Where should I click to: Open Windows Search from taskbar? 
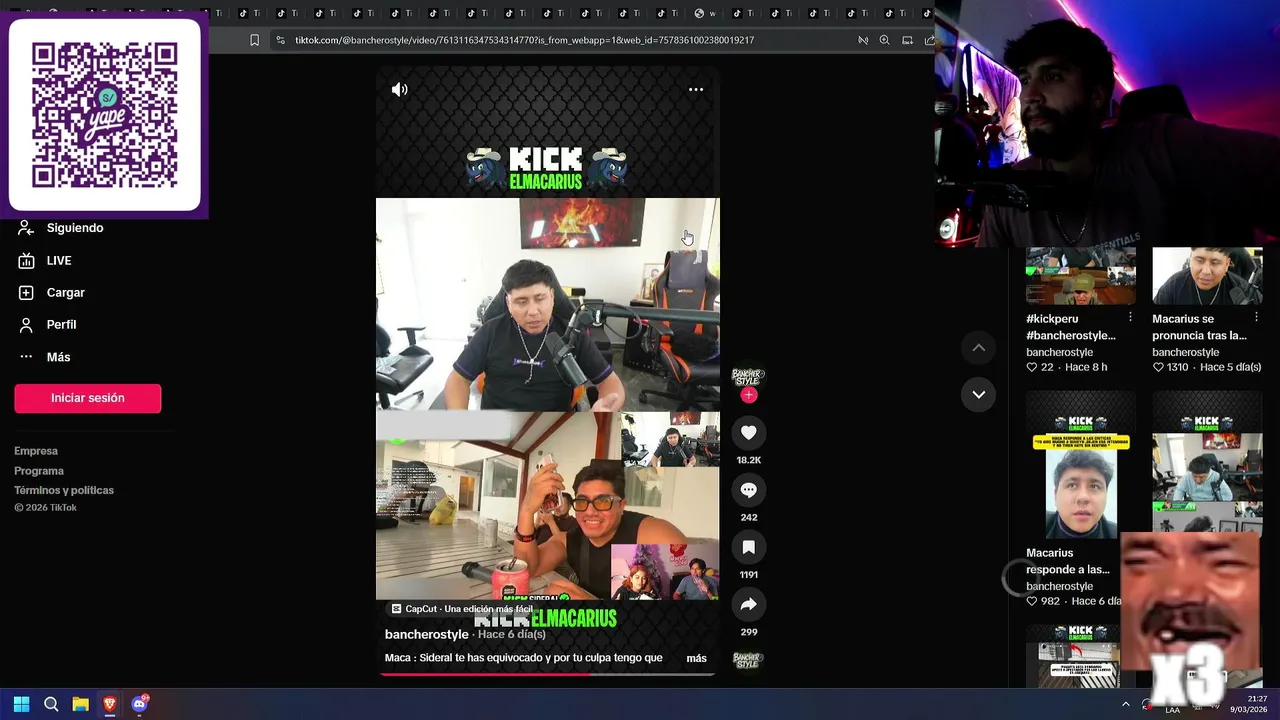click(51, 704)
